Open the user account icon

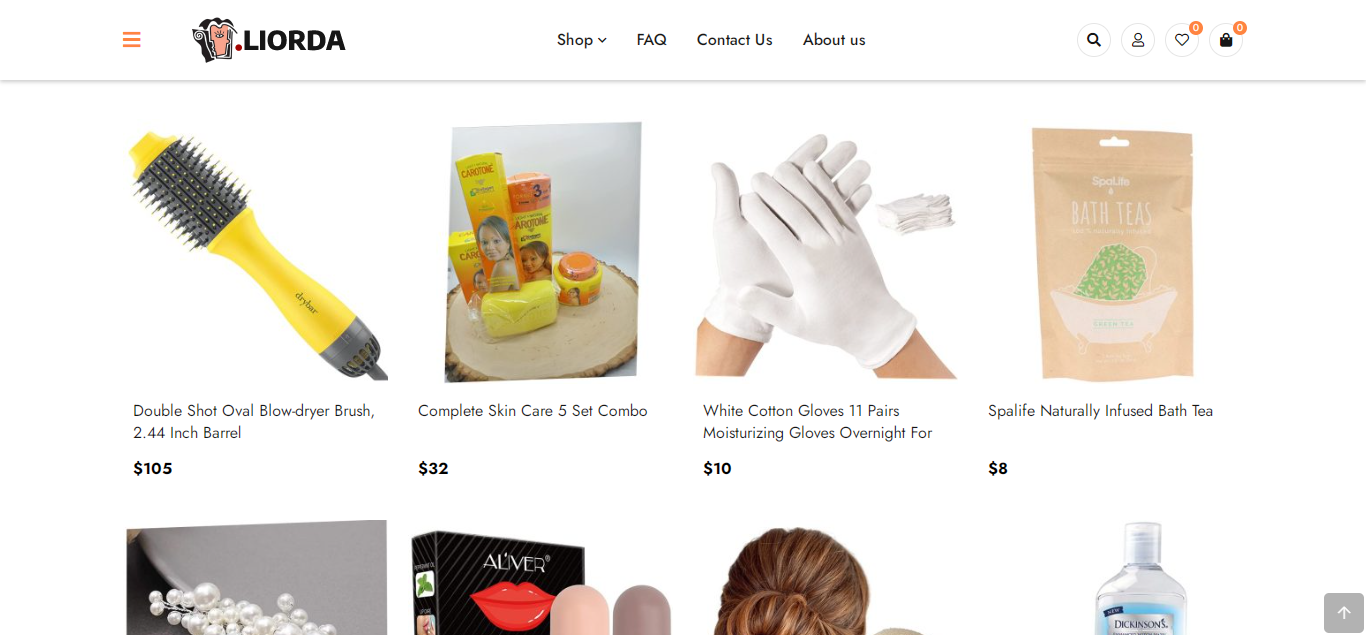click(1138, 40)
